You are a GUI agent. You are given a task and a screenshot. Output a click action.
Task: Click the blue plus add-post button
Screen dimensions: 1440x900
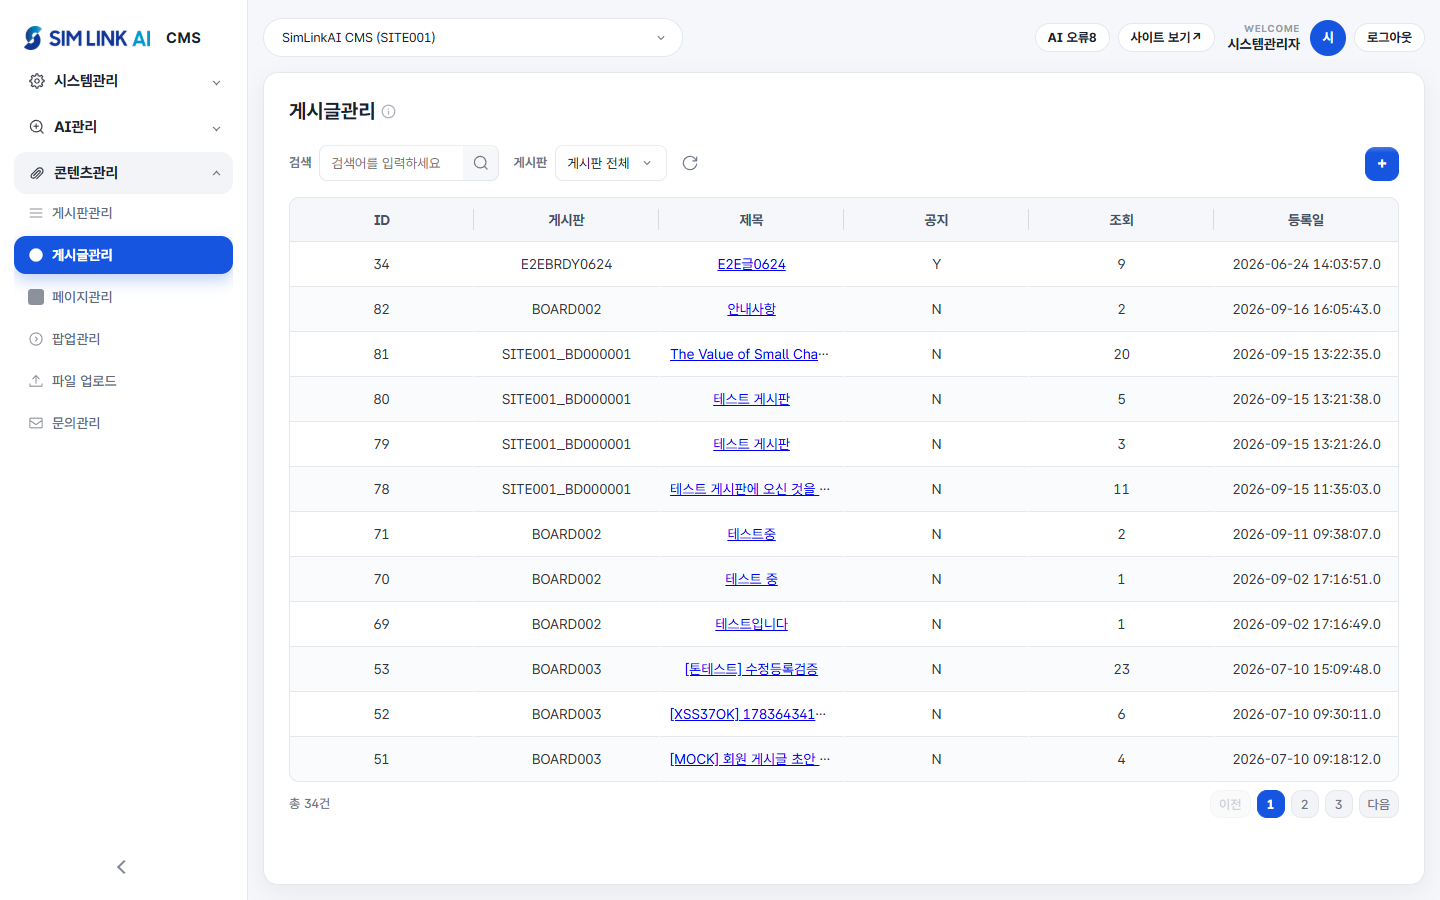[x=1382, y=164]
